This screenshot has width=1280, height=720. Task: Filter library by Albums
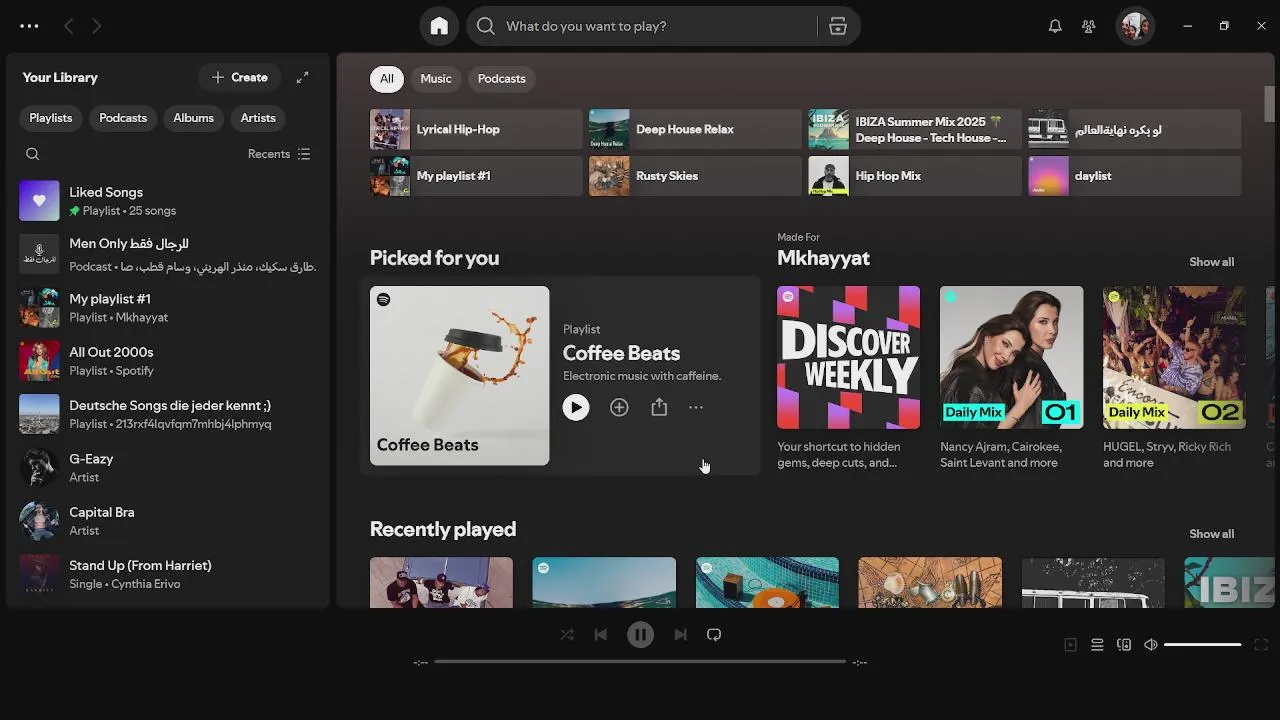pos(193,118)
